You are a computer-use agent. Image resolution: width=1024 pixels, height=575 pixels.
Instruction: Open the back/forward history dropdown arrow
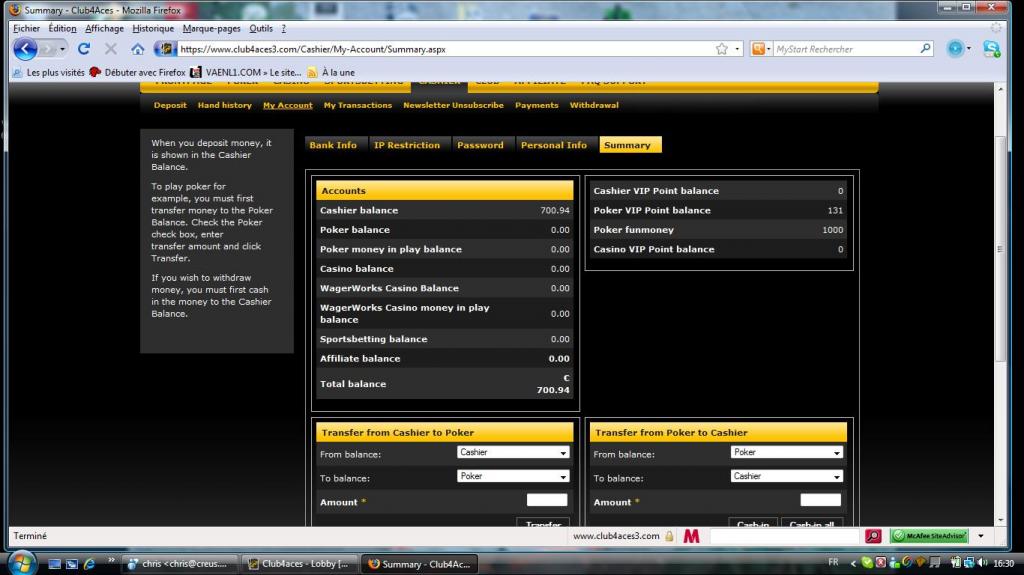coord(62,49)
